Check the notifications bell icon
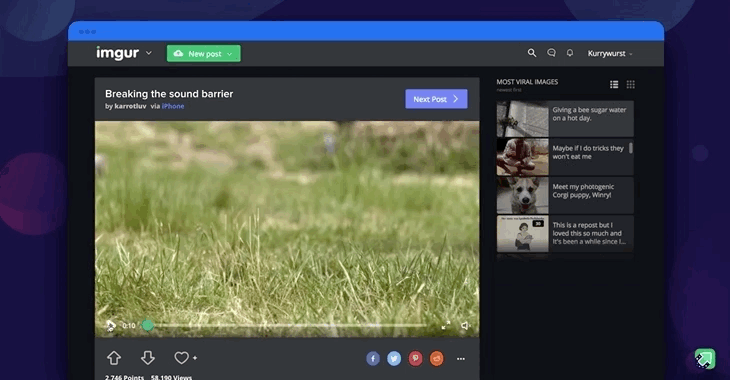Screen dimensions: 730x380 click(x=570, y=53)
